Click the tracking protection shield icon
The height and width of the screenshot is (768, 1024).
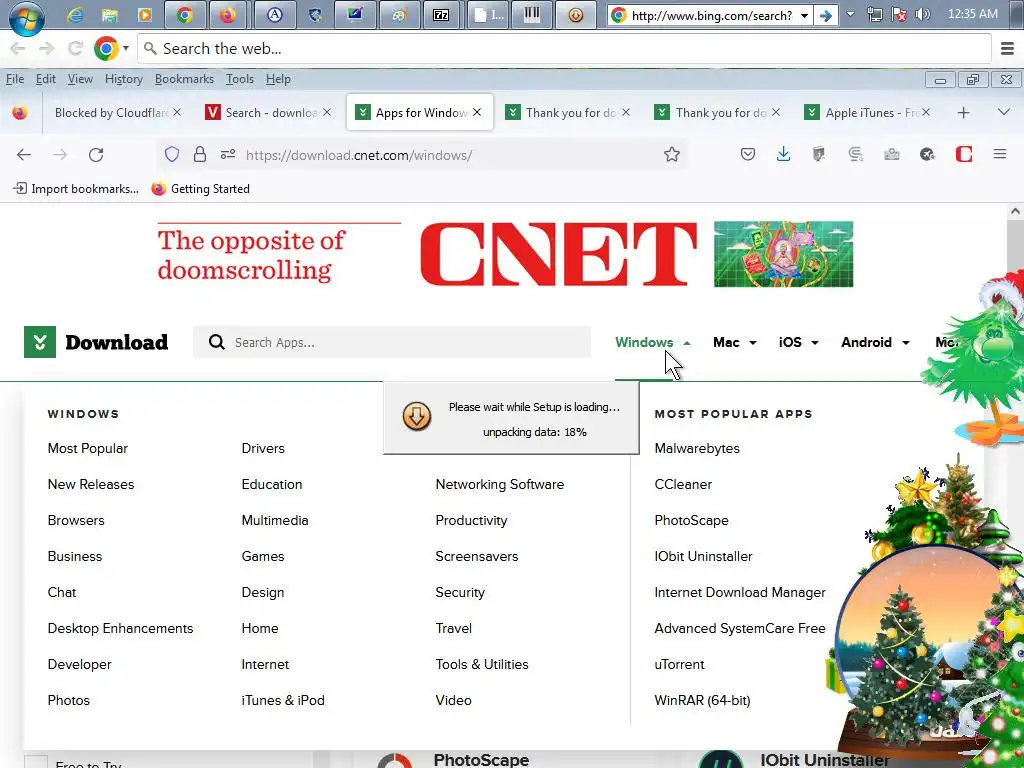point(172,154)
